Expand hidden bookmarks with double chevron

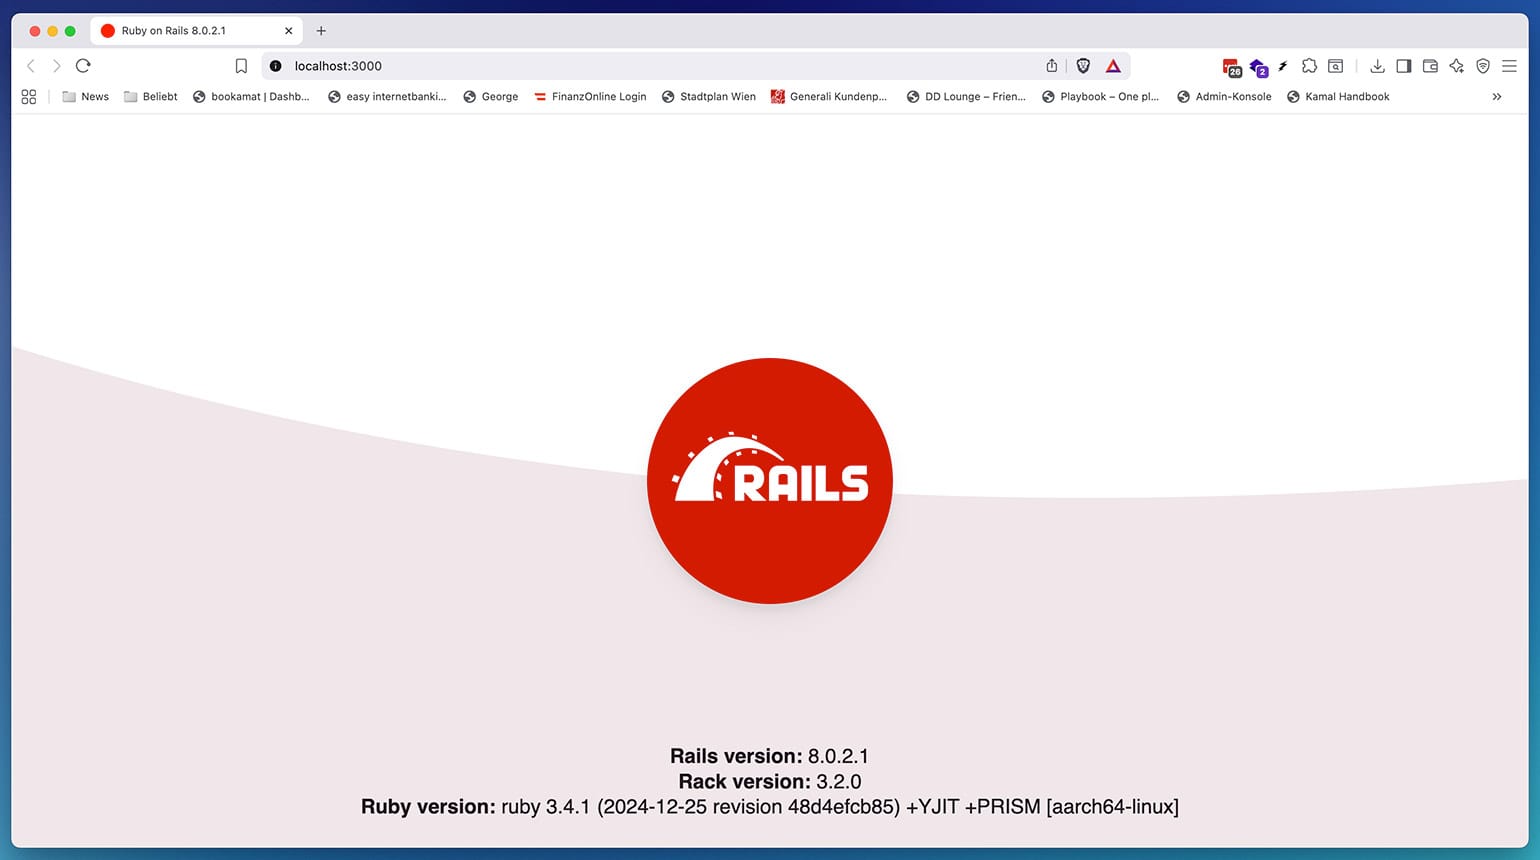tap(1497, 97)
